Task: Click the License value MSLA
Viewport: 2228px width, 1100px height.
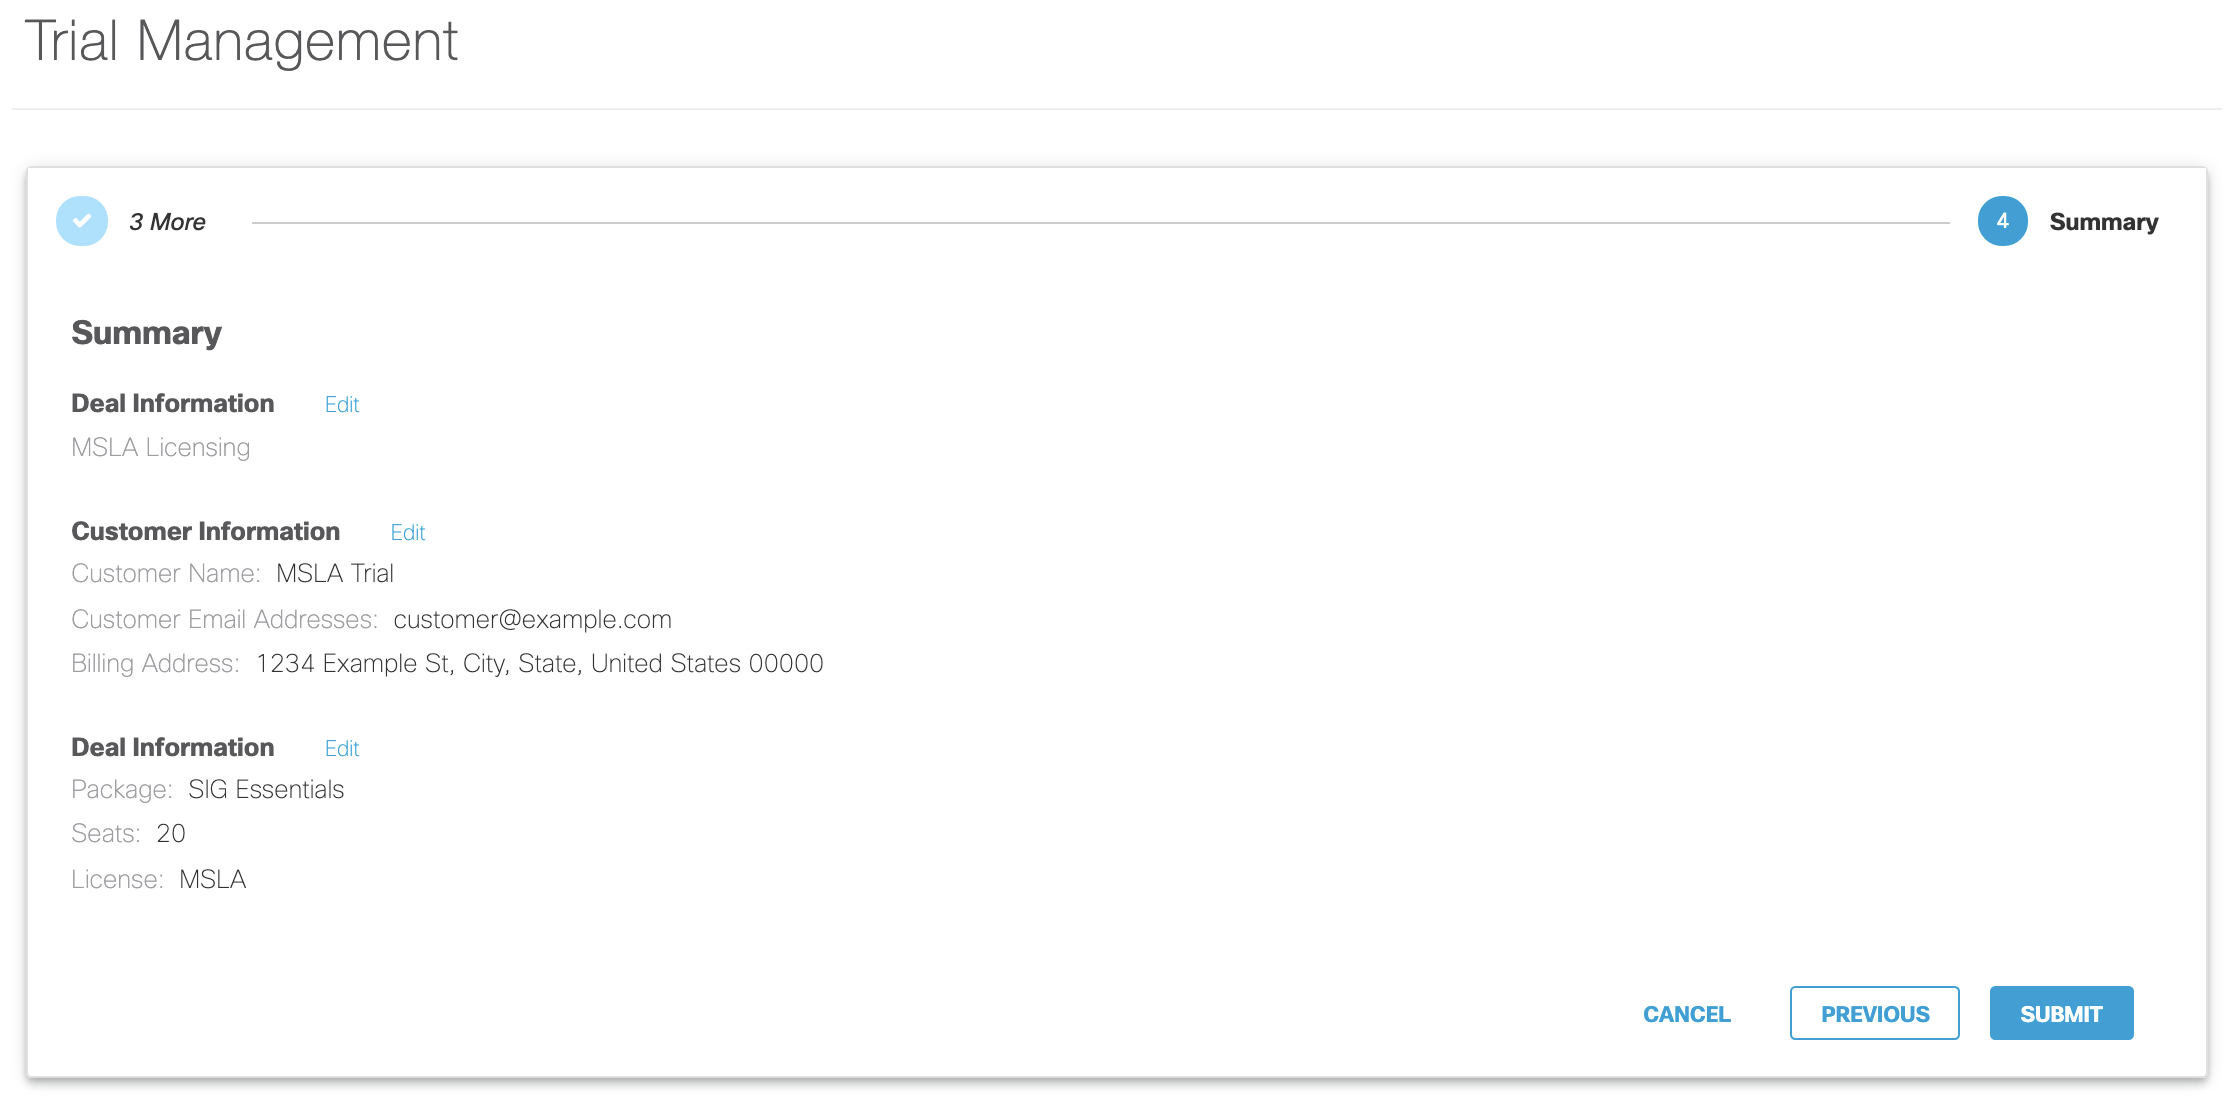Action: point(213,880)
